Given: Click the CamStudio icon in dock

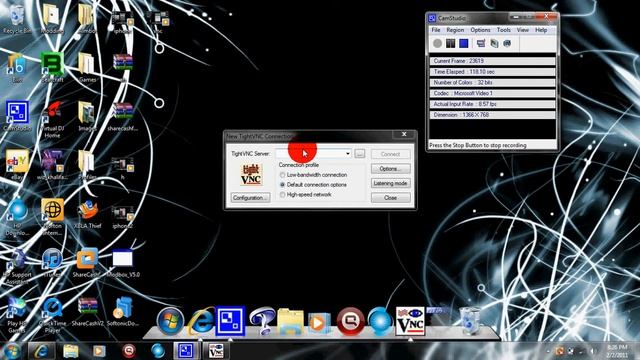Looking at the screenshot, I should tap(230, 321).
